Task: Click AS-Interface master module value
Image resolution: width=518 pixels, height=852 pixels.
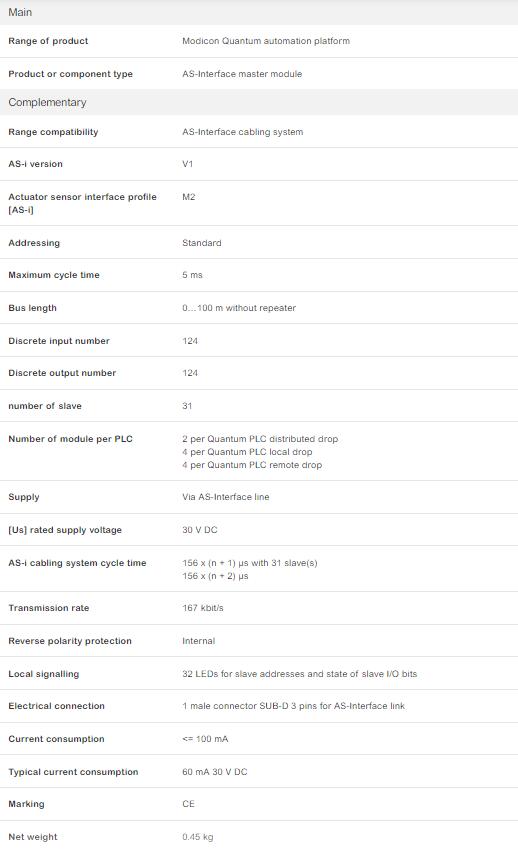Action: tap(242, 74)
